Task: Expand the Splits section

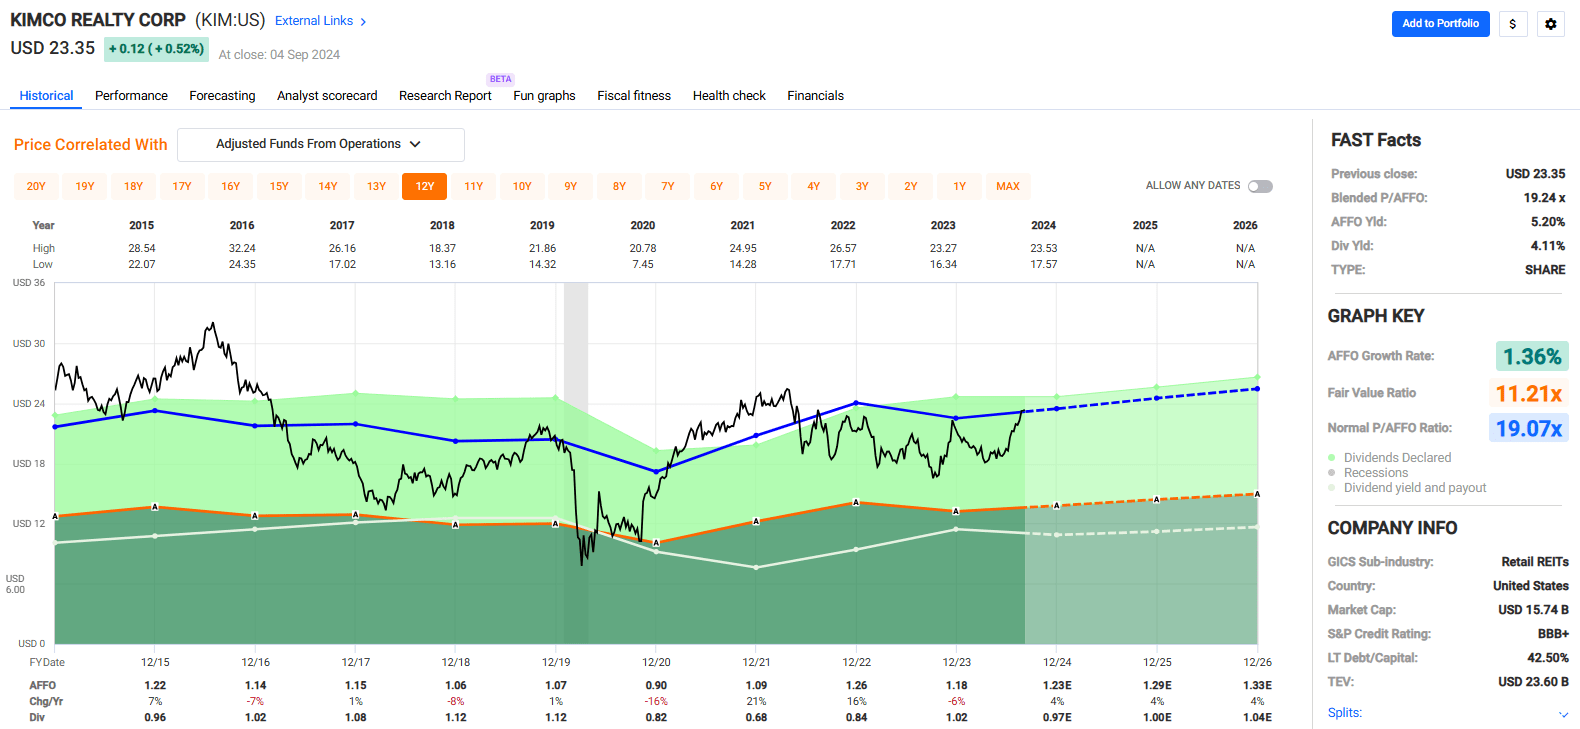Action: pos(1448,713)
